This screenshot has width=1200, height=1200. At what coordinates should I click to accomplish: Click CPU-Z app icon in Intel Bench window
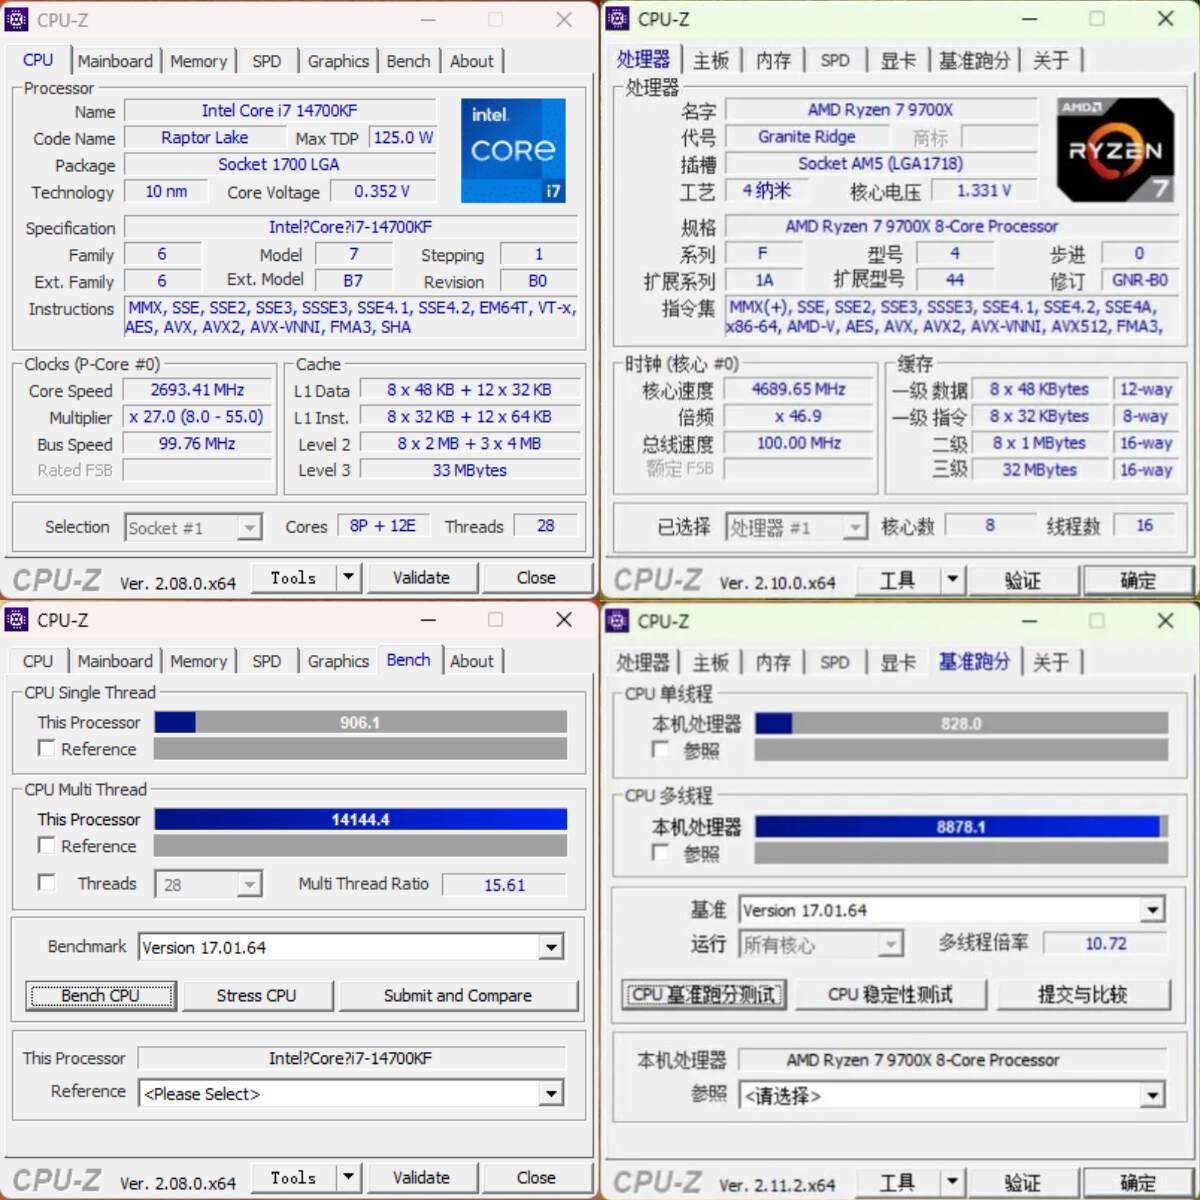tap(17, 620)
